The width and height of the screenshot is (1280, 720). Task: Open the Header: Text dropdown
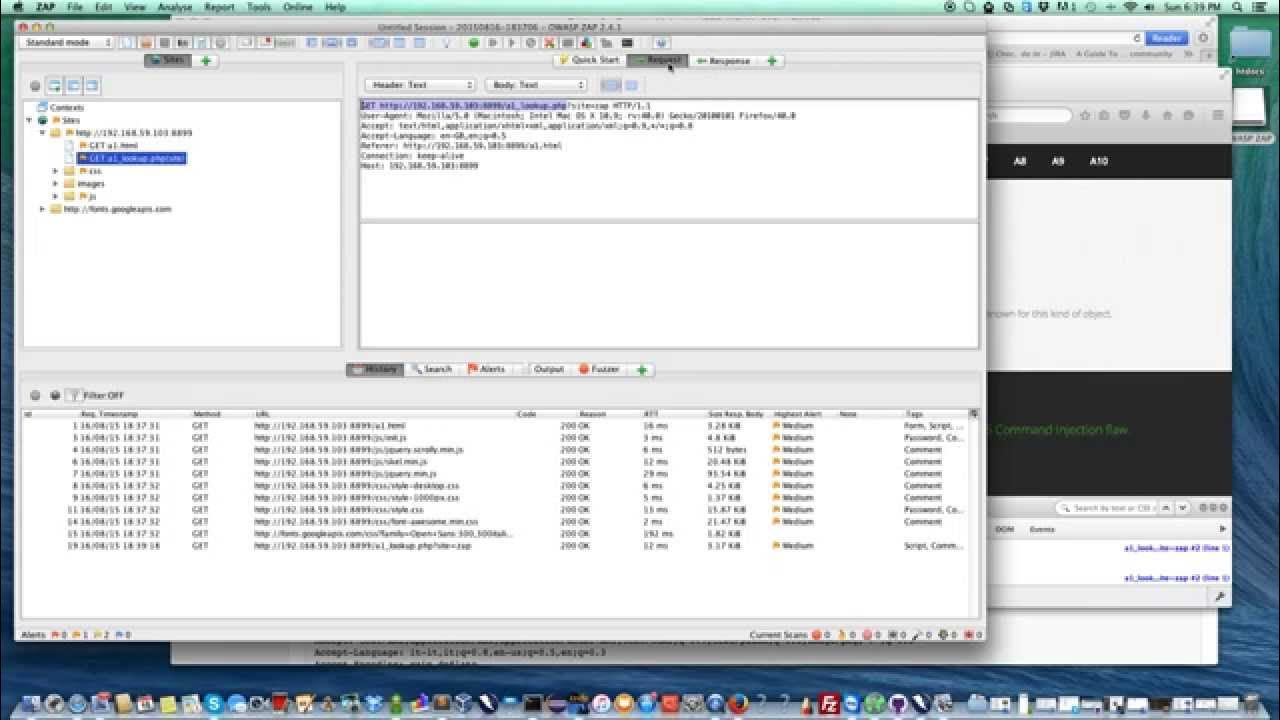pos(420,85)
